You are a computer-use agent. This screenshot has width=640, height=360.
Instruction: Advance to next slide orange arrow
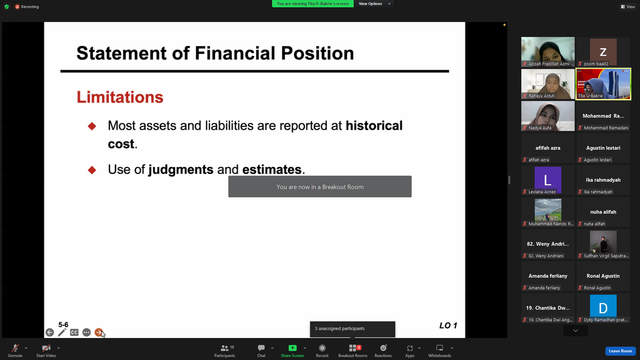tap(98, 332)
